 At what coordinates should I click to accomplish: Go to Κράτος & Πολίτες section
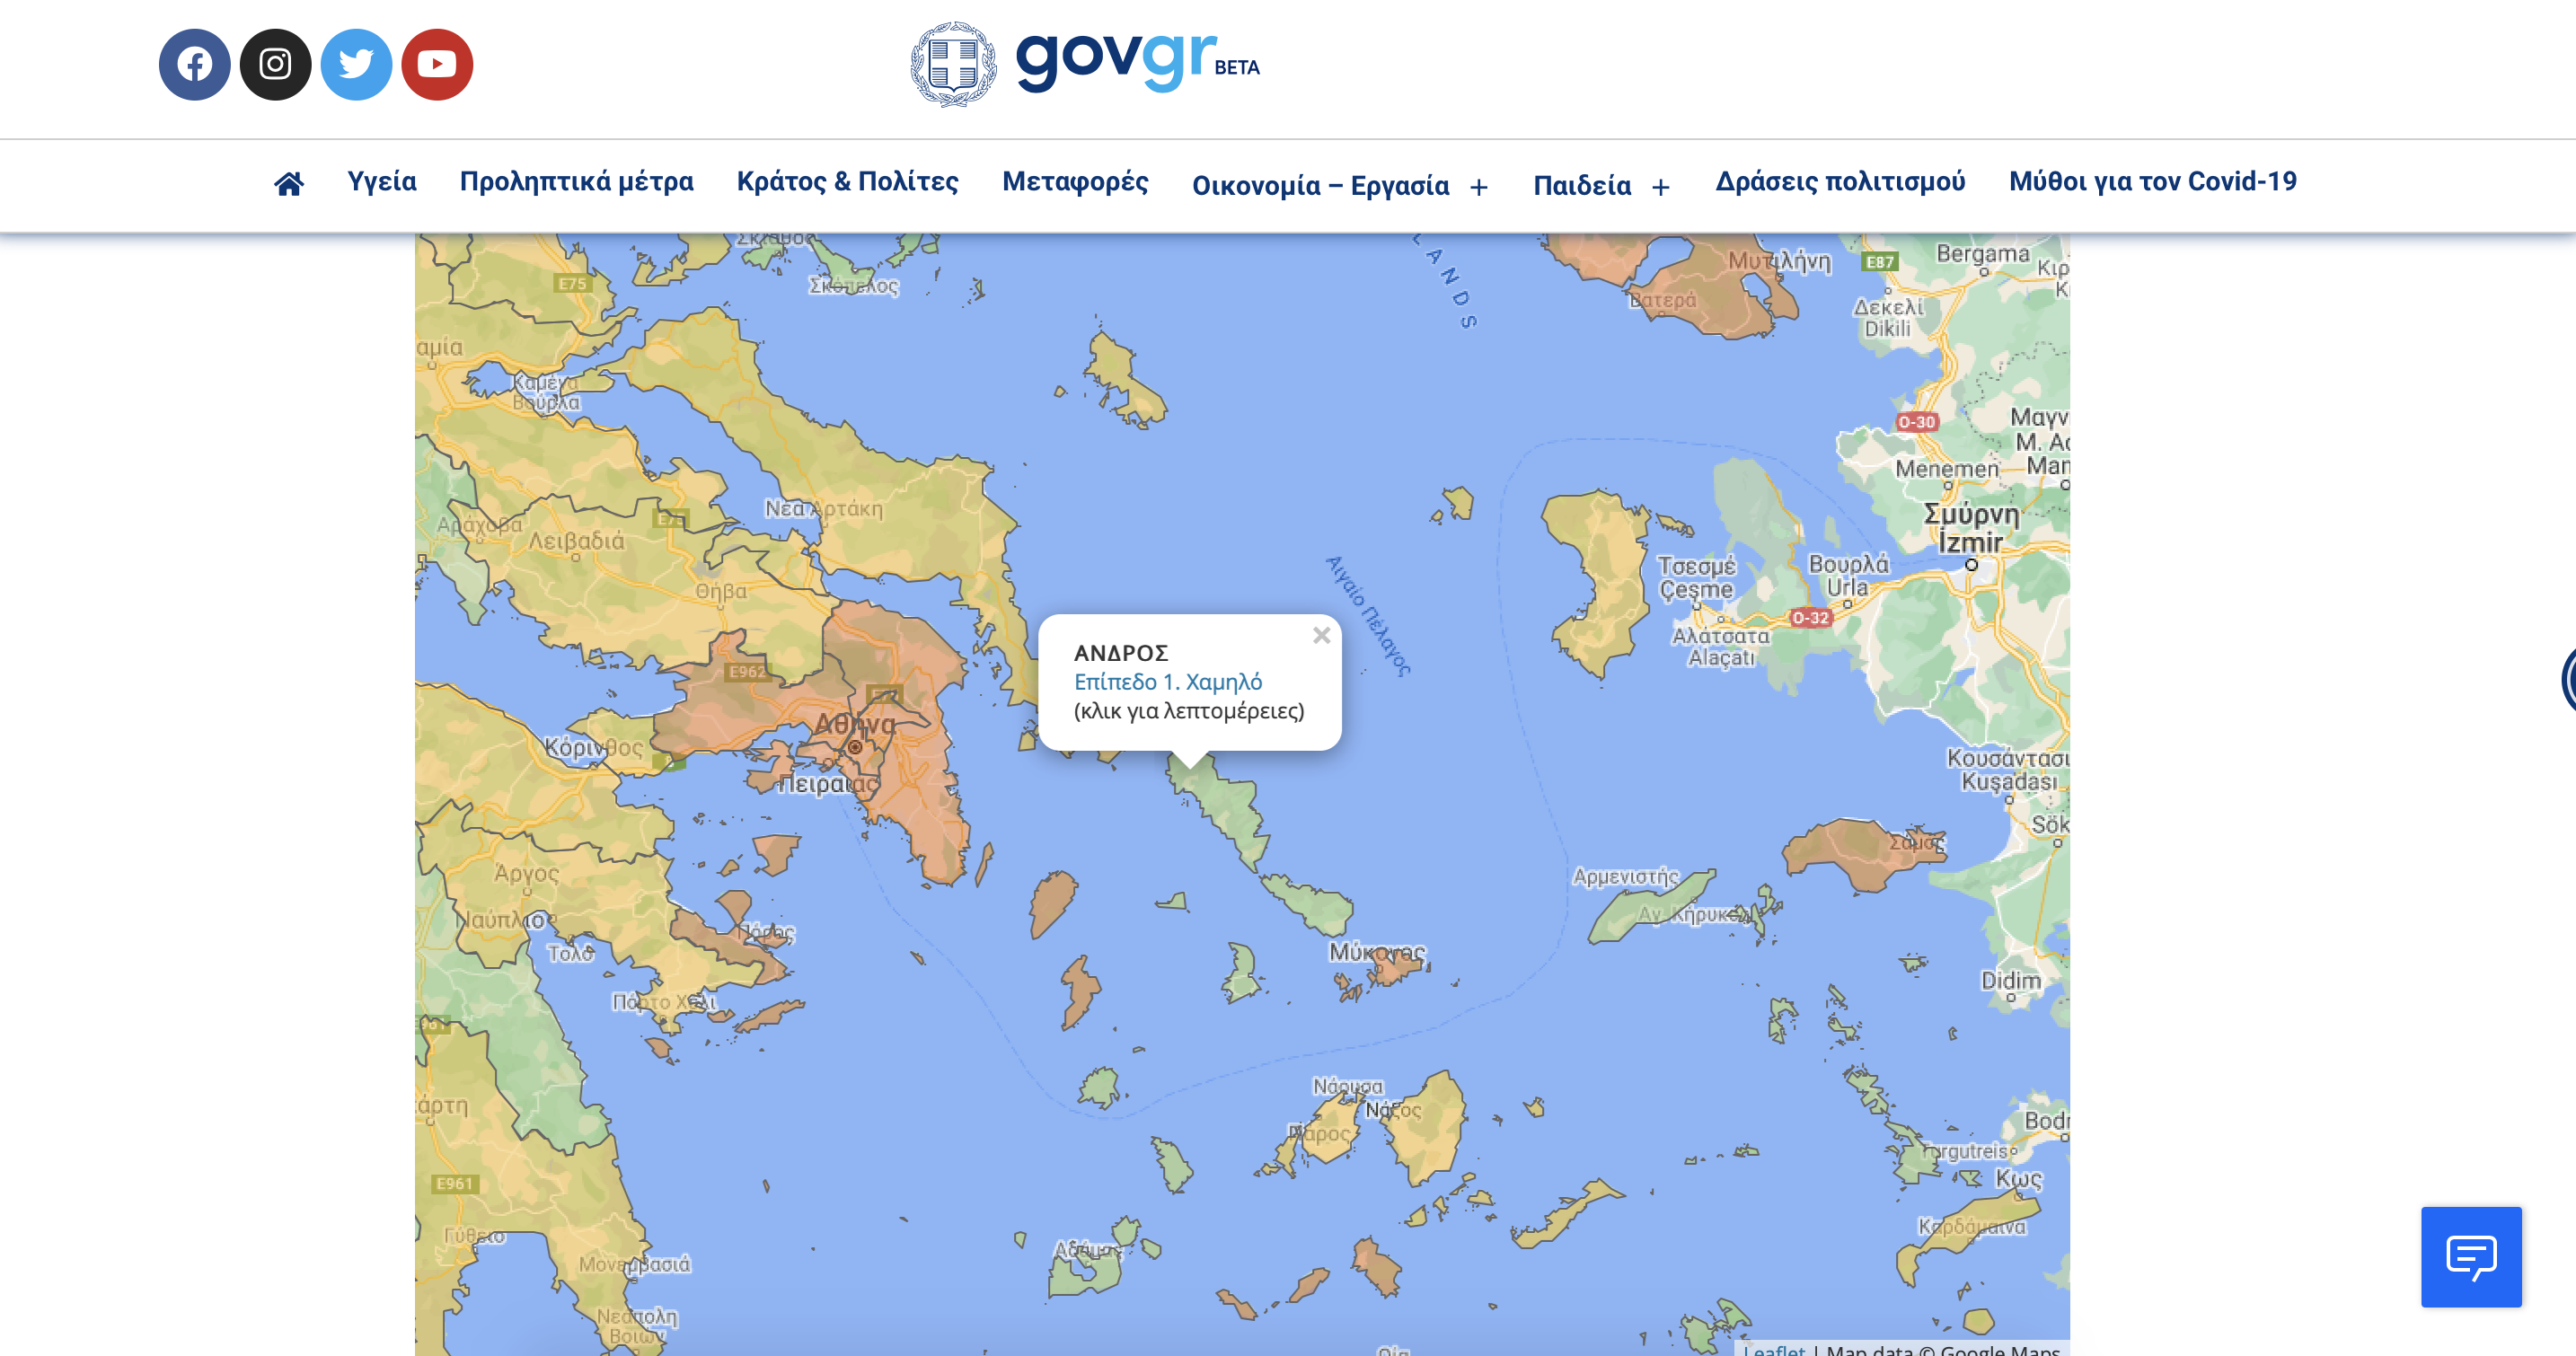click(847, 182)
